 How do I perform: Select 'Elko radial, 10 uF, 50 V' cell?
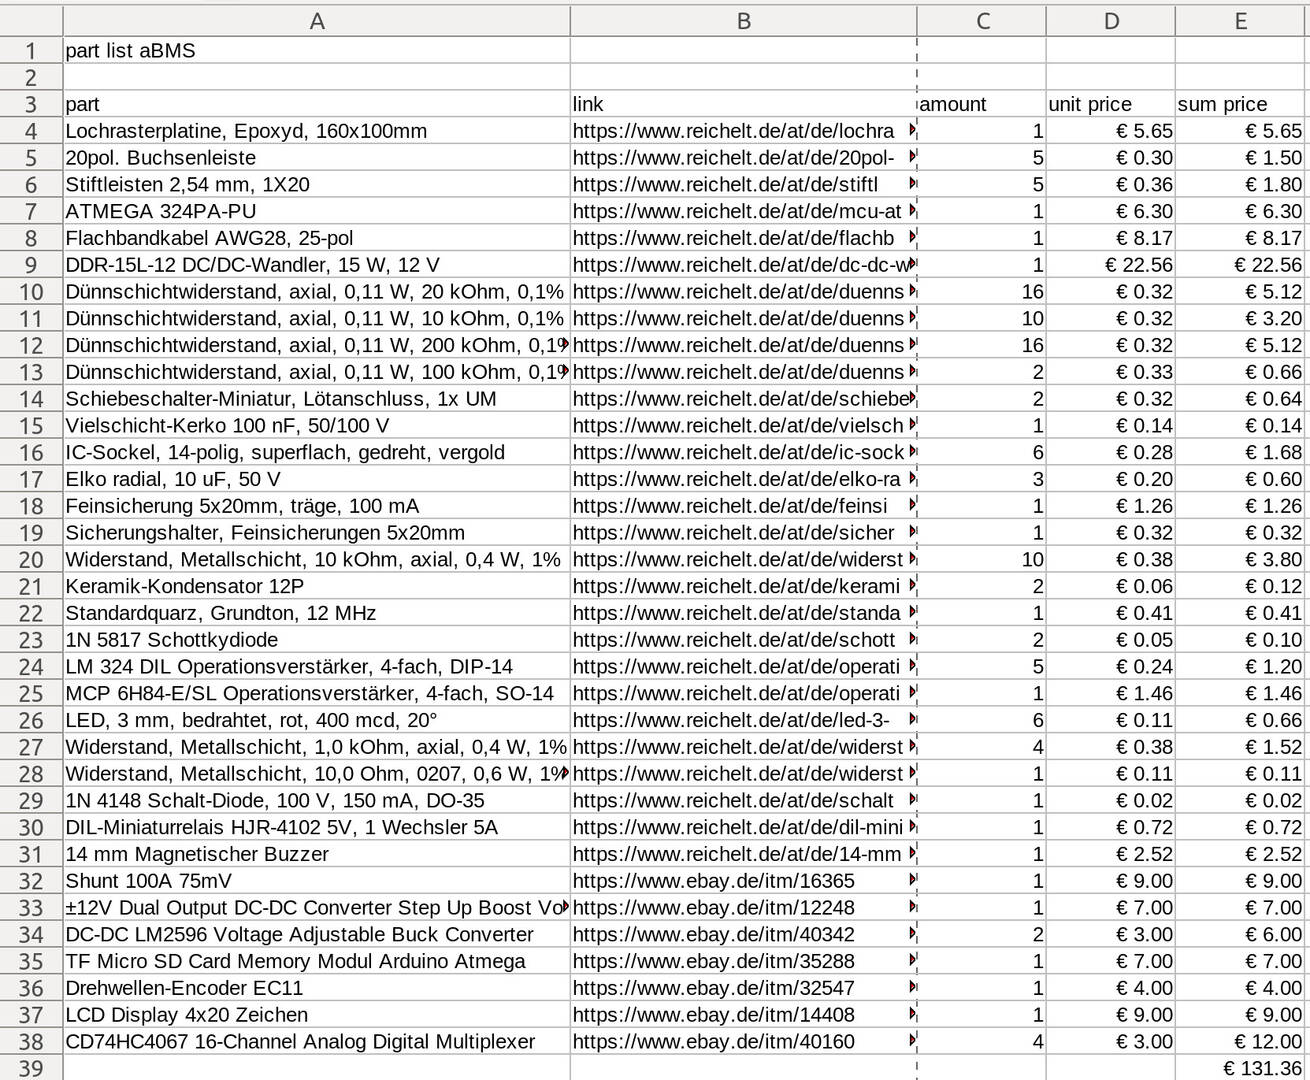click(x=317, y=480)
